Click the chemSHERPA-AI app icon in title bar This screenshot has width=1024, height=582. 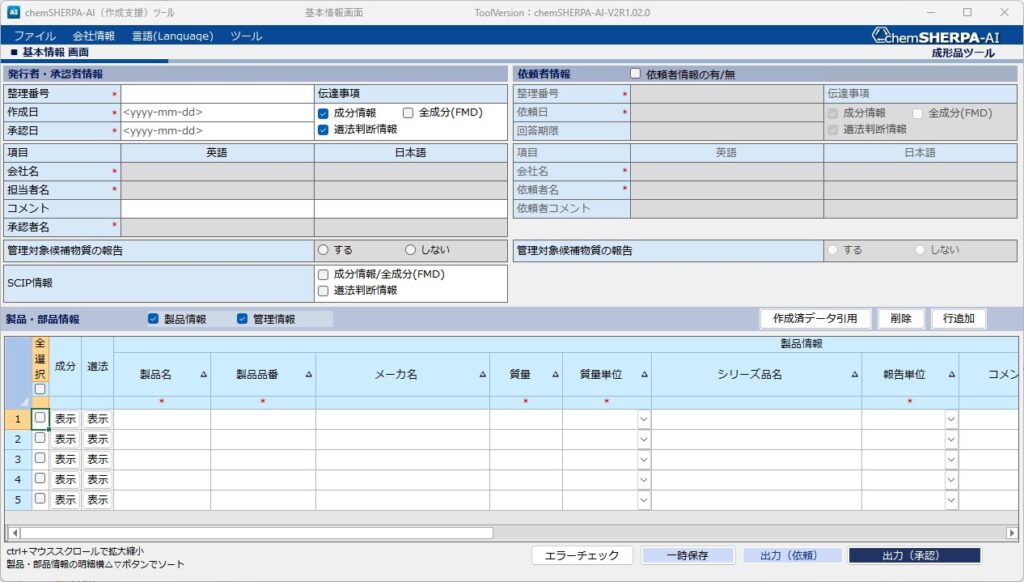(12, 12)
